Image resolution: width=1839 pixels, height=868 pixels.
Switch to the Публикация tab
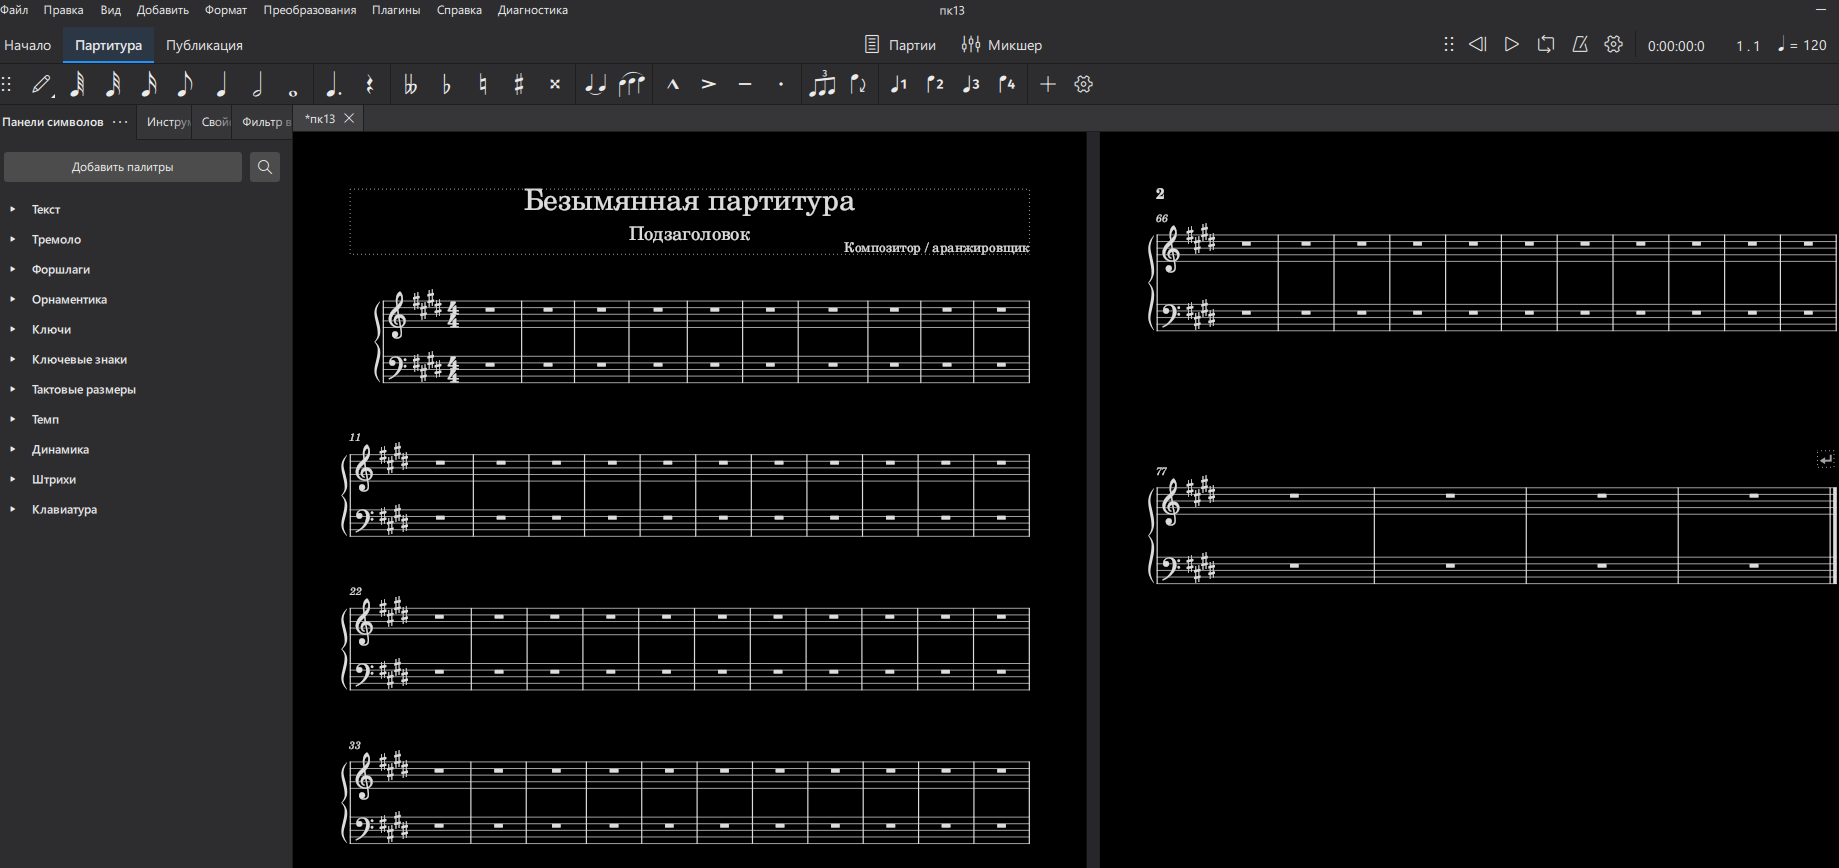pos(204,45)
